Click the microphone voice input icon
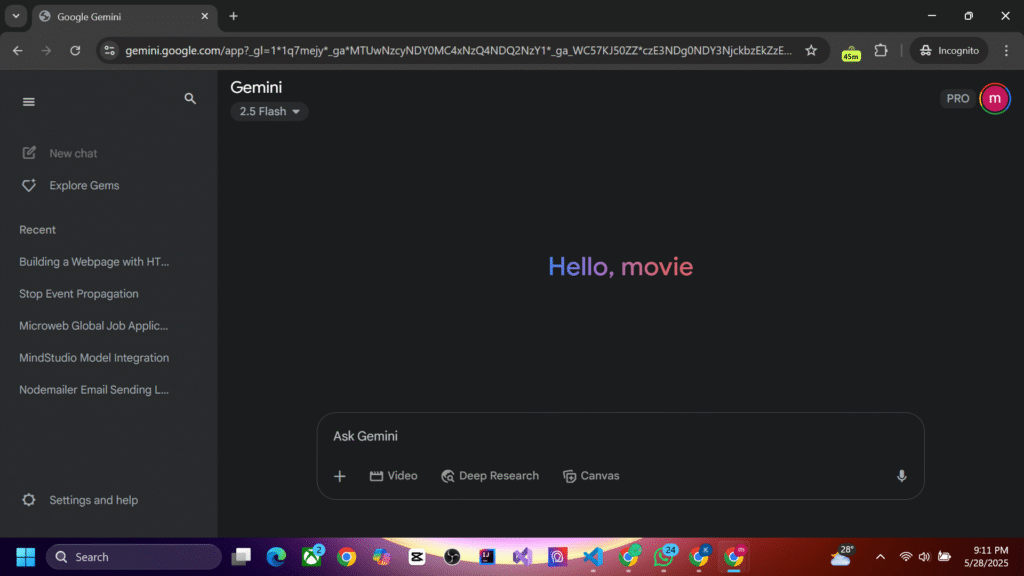This screenshot has height=576, width=1024. [901, 476]
